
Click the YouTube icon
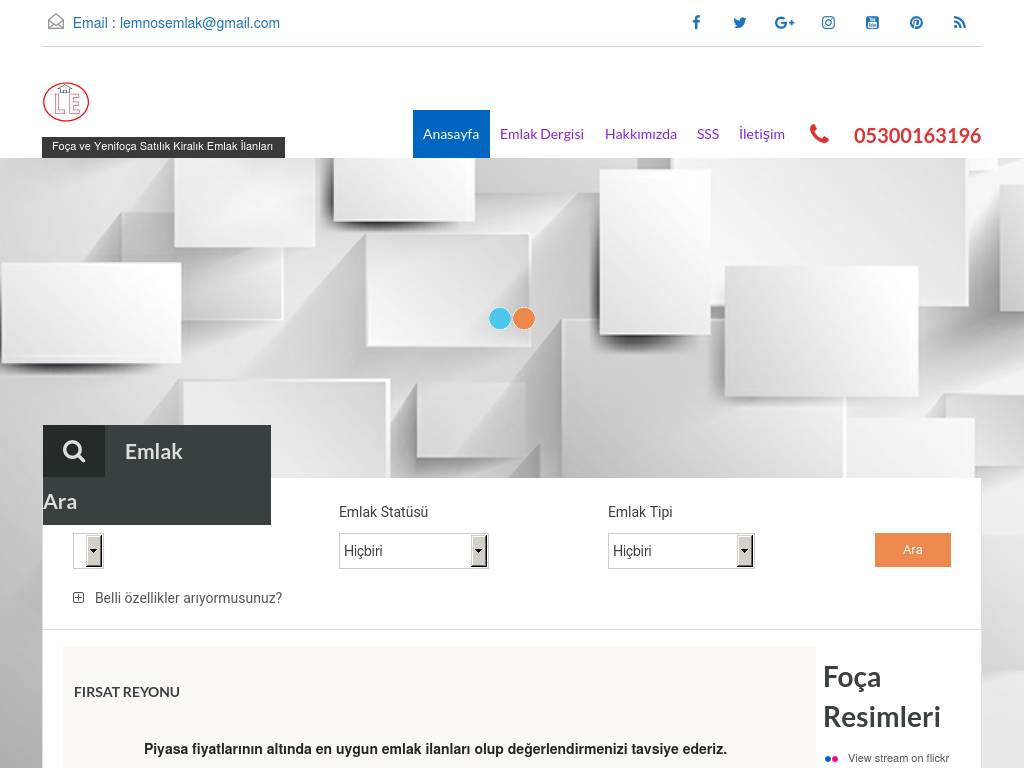872,22
